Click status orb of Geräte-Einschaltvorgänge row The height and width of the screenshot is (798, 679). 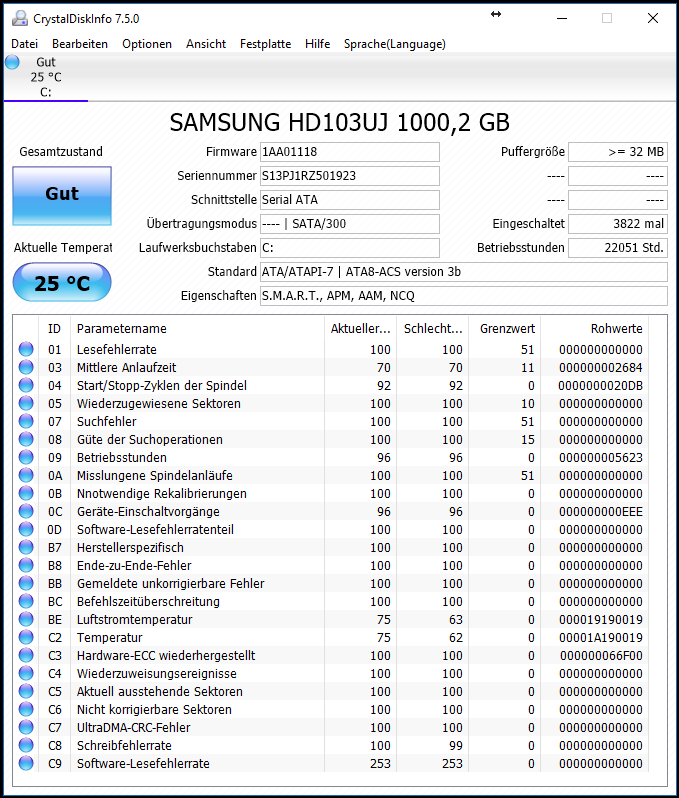tap(26, 511)
